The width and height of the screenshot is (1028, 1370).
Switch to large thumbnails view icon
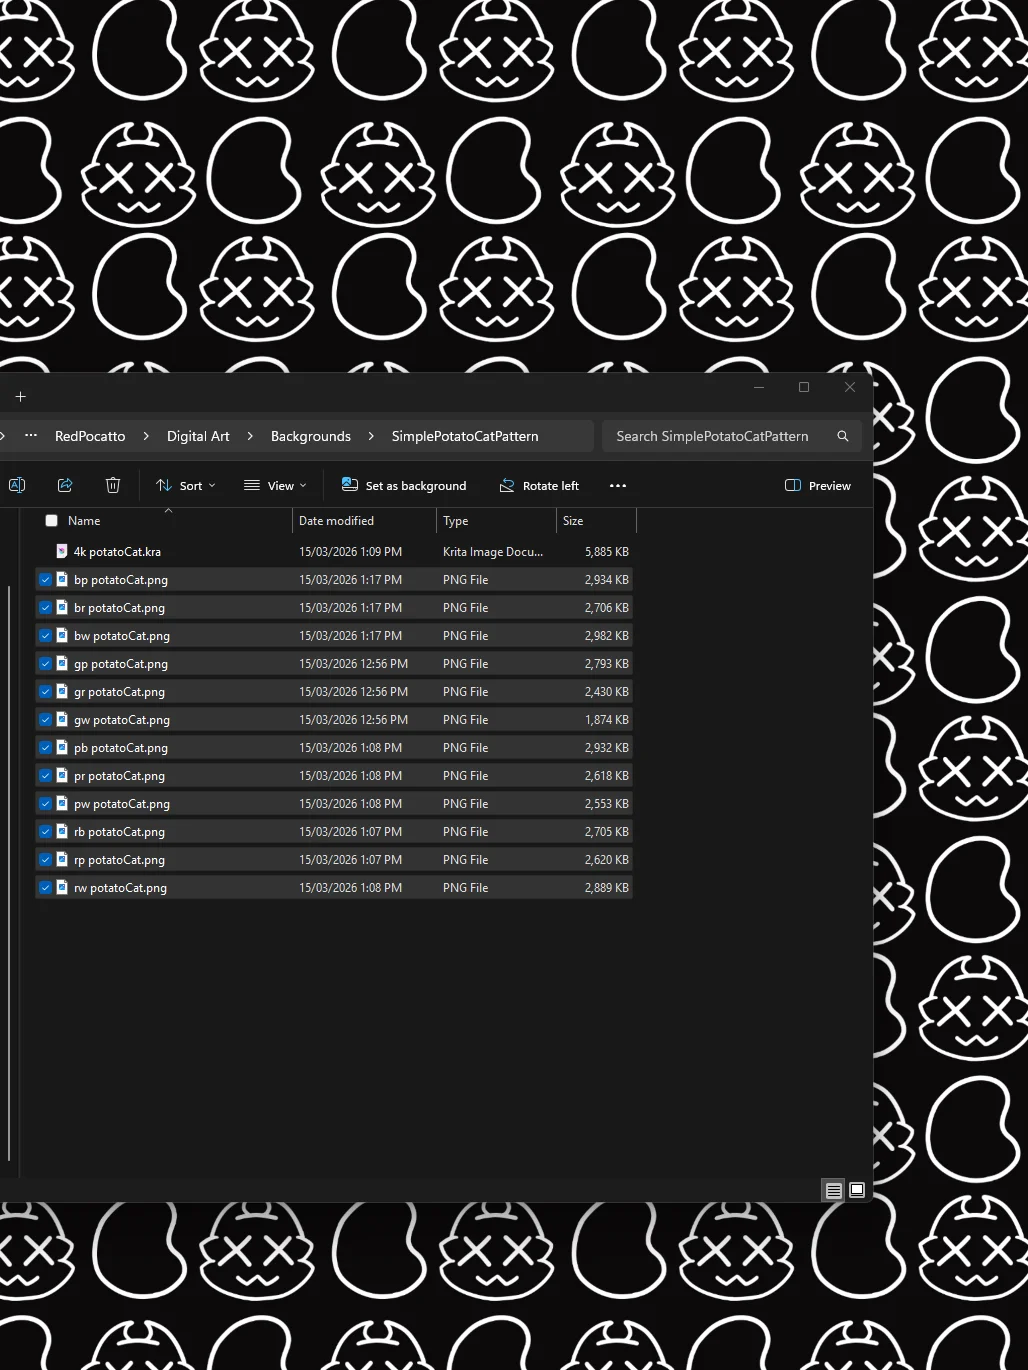tap(857, 1190)
